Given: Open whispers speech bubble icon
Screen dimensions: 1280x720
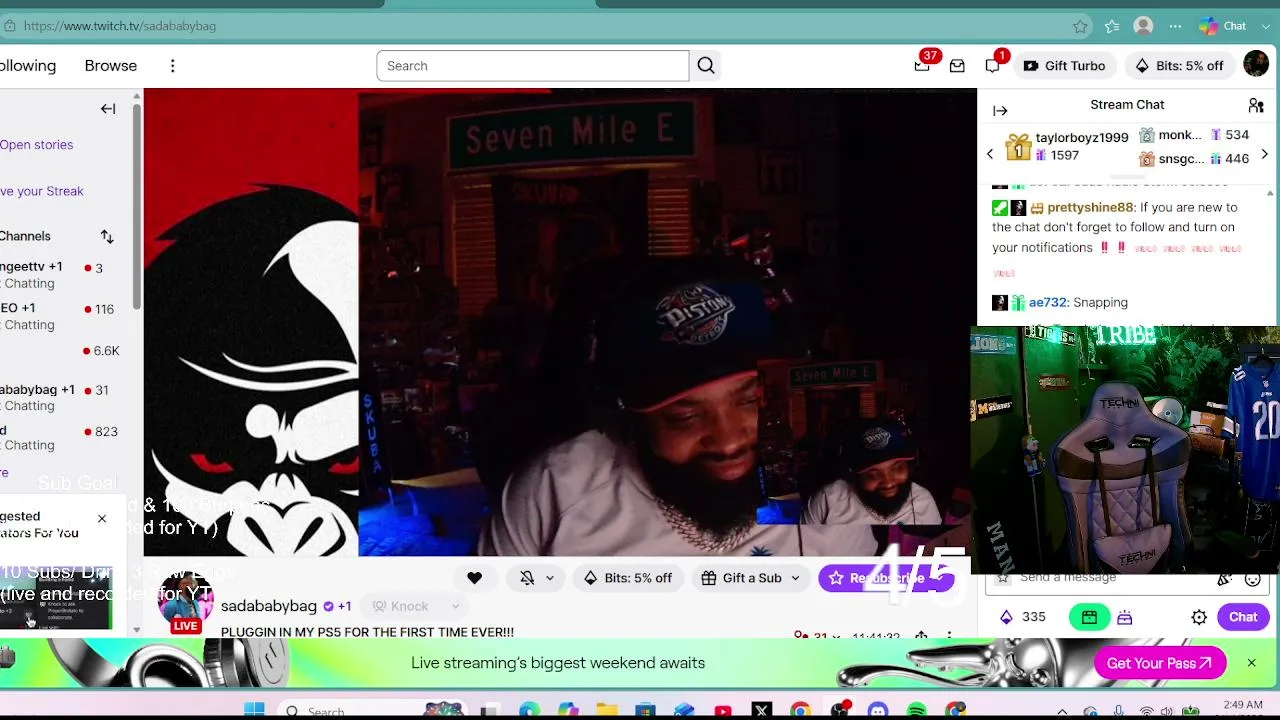Looking at the screenshot, I should click(x=992, y=66).
